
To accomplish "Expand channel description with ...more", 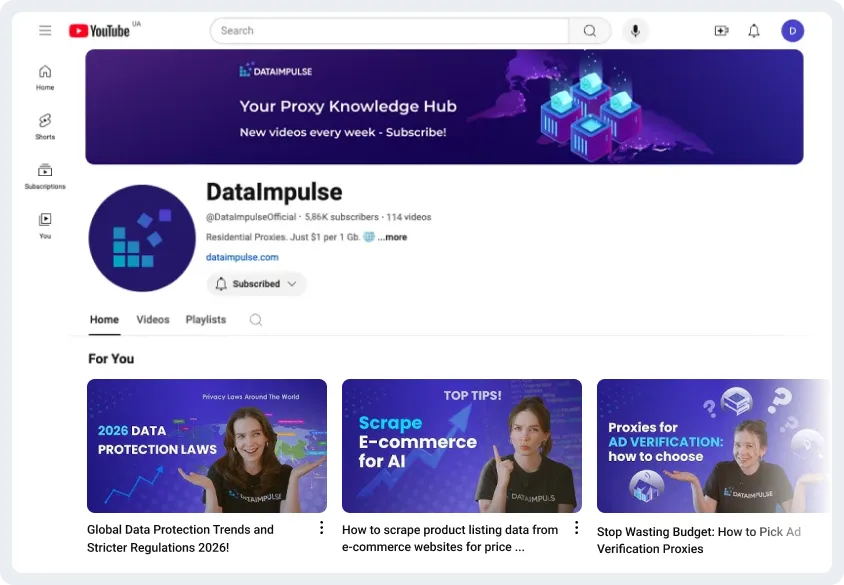I will tap(392, 237).
